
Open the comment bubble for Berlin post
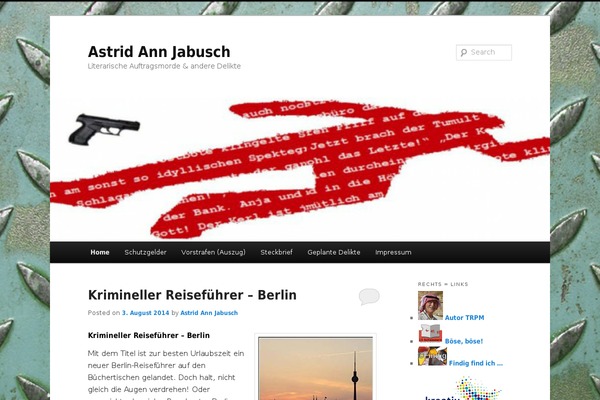coord(369,296)
